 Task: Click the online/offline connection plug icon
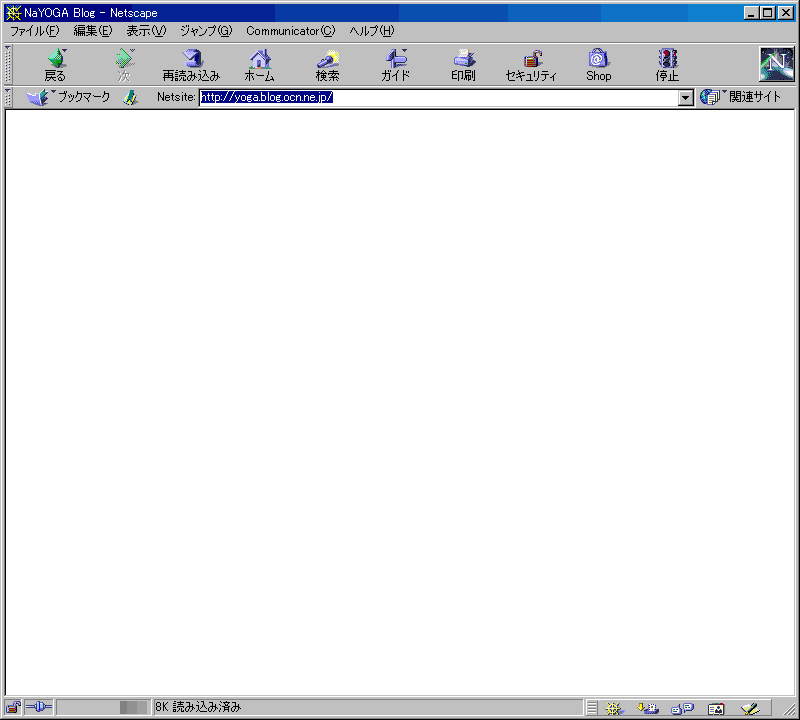click(x=39, y=707)
